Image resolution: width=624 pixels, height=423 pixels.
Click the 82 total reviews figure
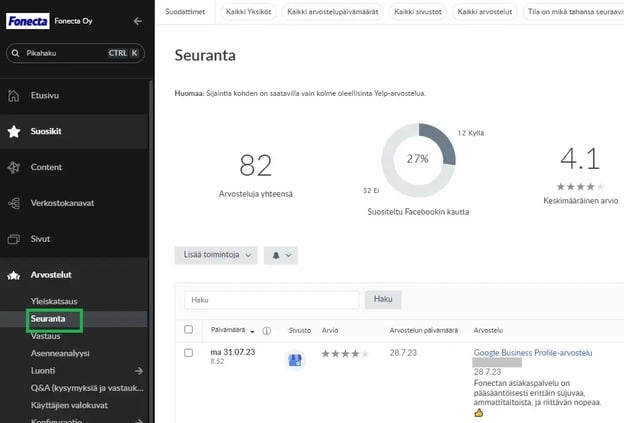pos(255,166)
